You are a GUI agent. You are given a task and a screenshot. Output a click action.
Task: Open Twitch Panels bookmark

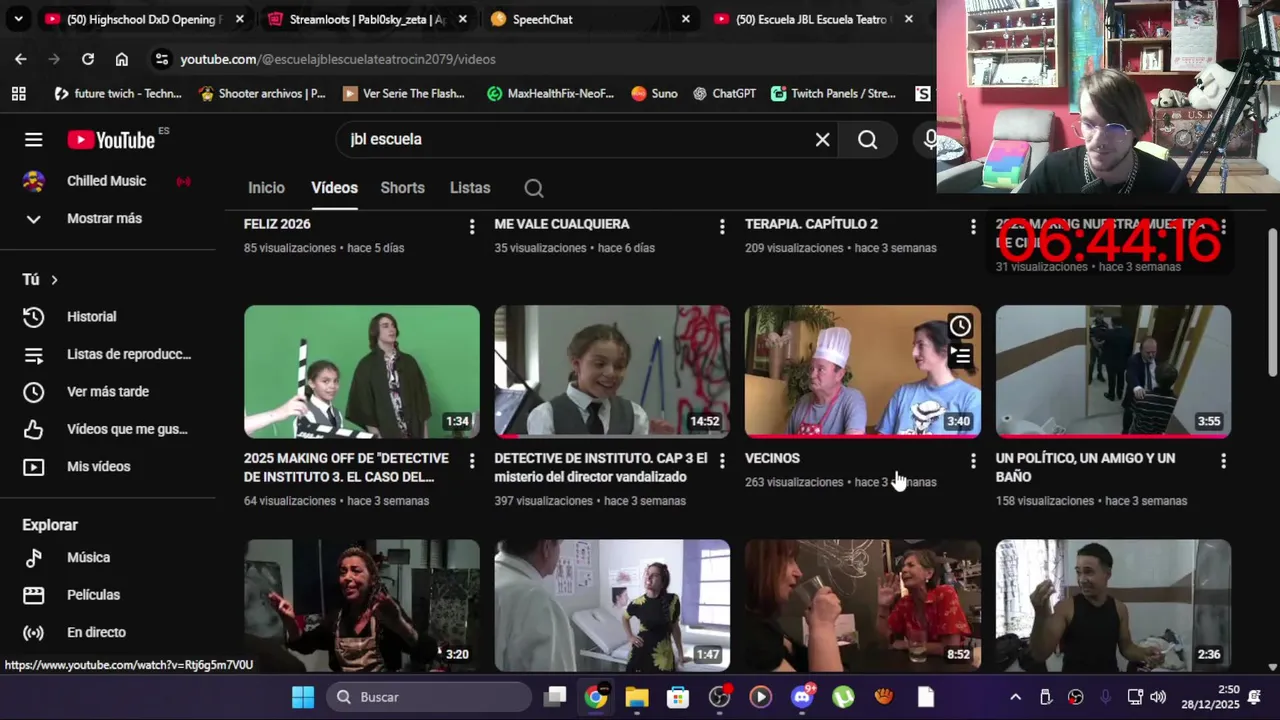pos(834,93)
